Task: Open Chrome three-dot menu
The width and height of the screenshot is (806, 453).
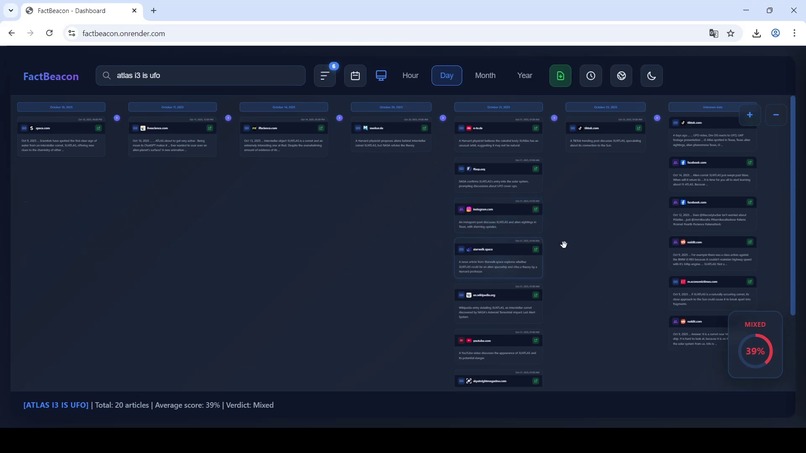Action: pos(794,33)
